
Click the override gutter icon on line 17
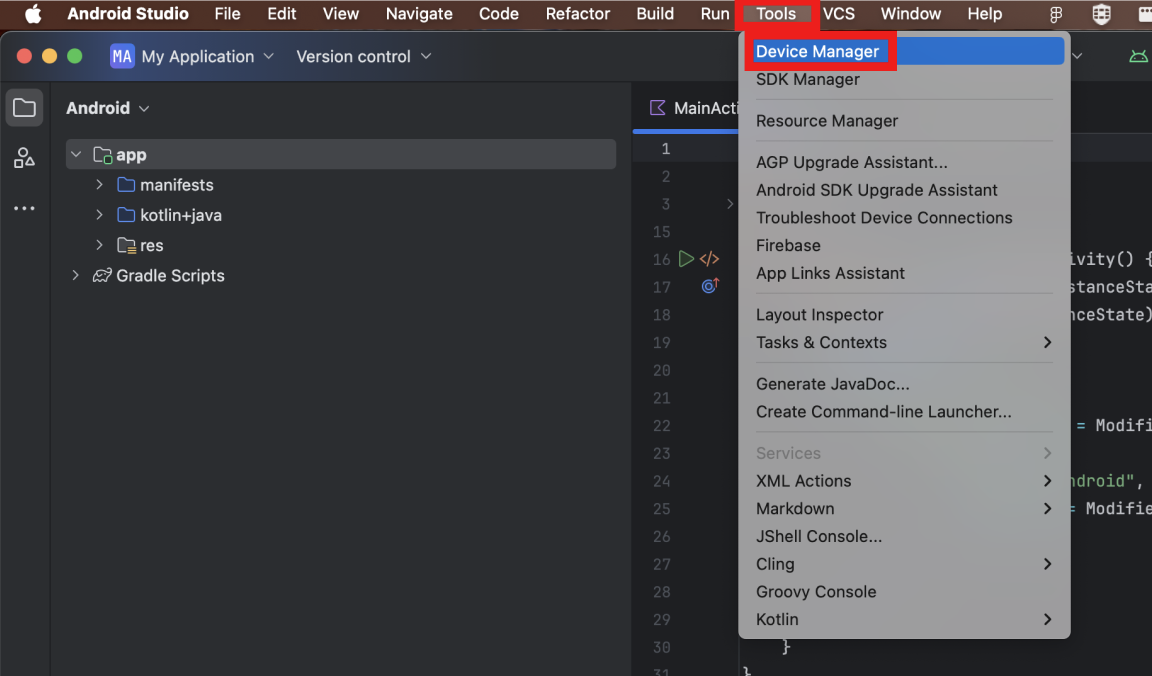[709, 286]
